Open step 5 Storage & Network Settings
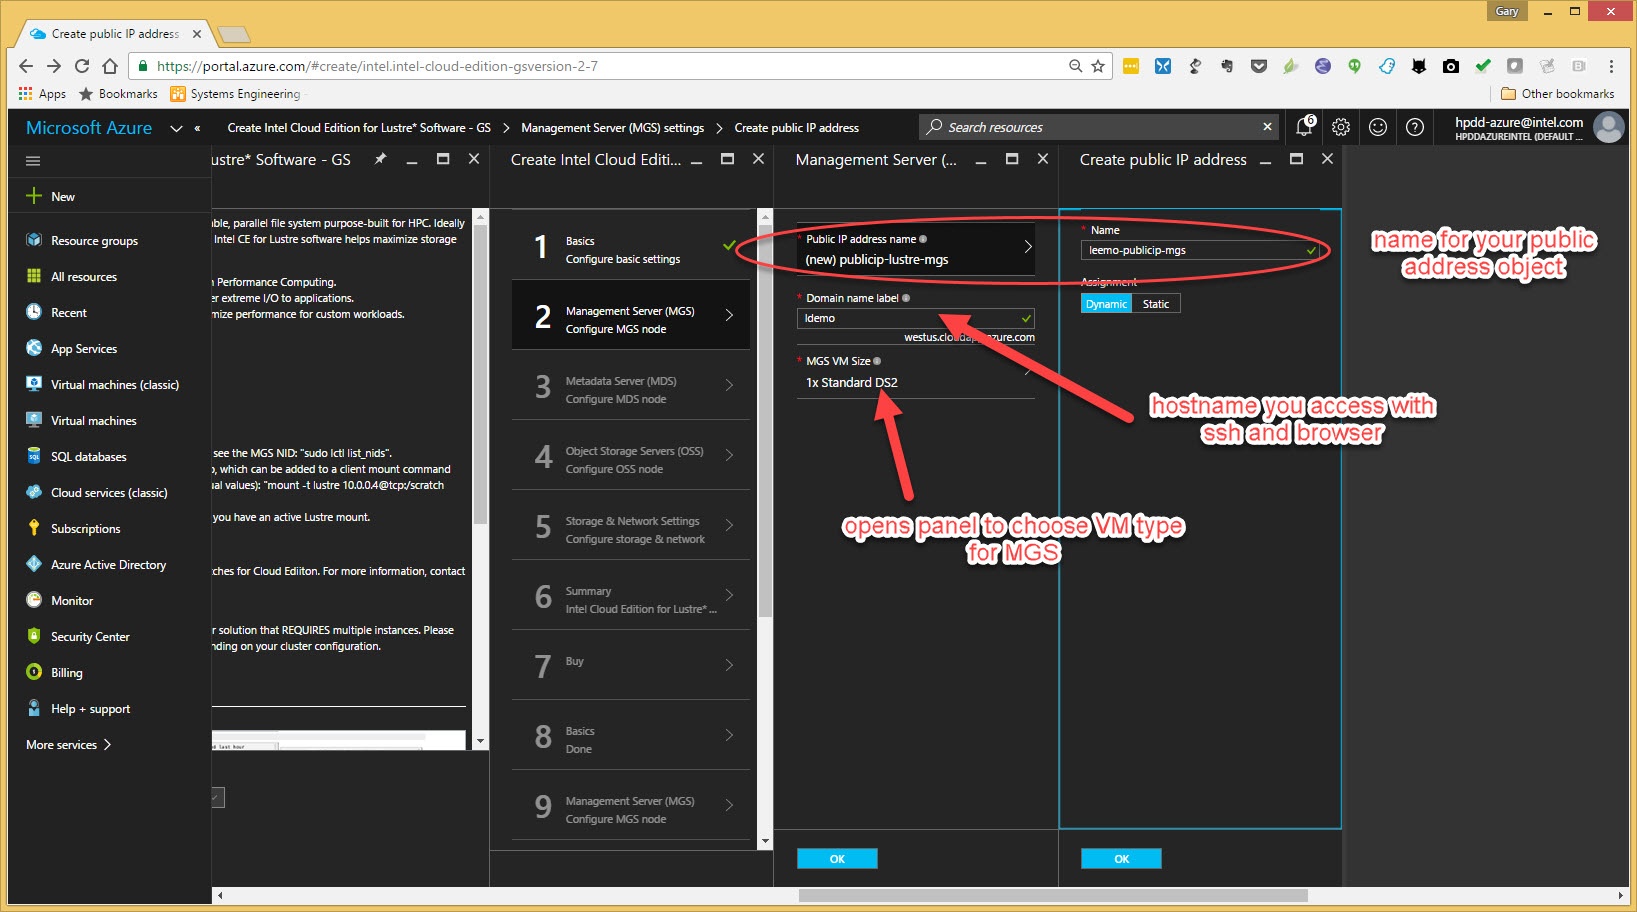 click(631, 525)
